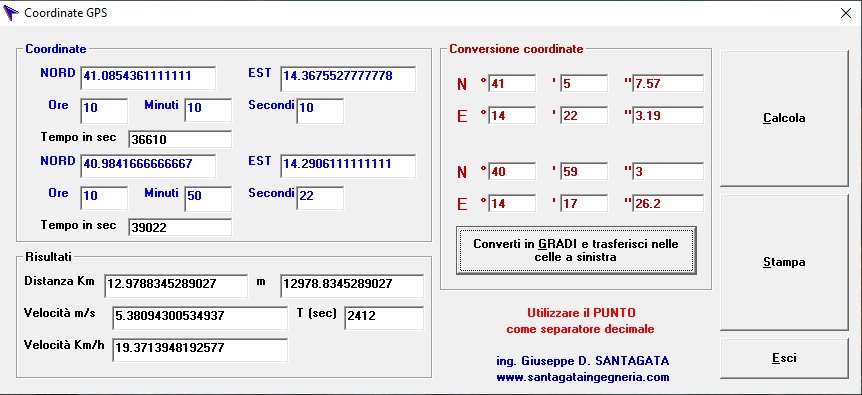
Task: Click Velocità m/s field 5.38094300534937
Action: (x=200, y=318)
